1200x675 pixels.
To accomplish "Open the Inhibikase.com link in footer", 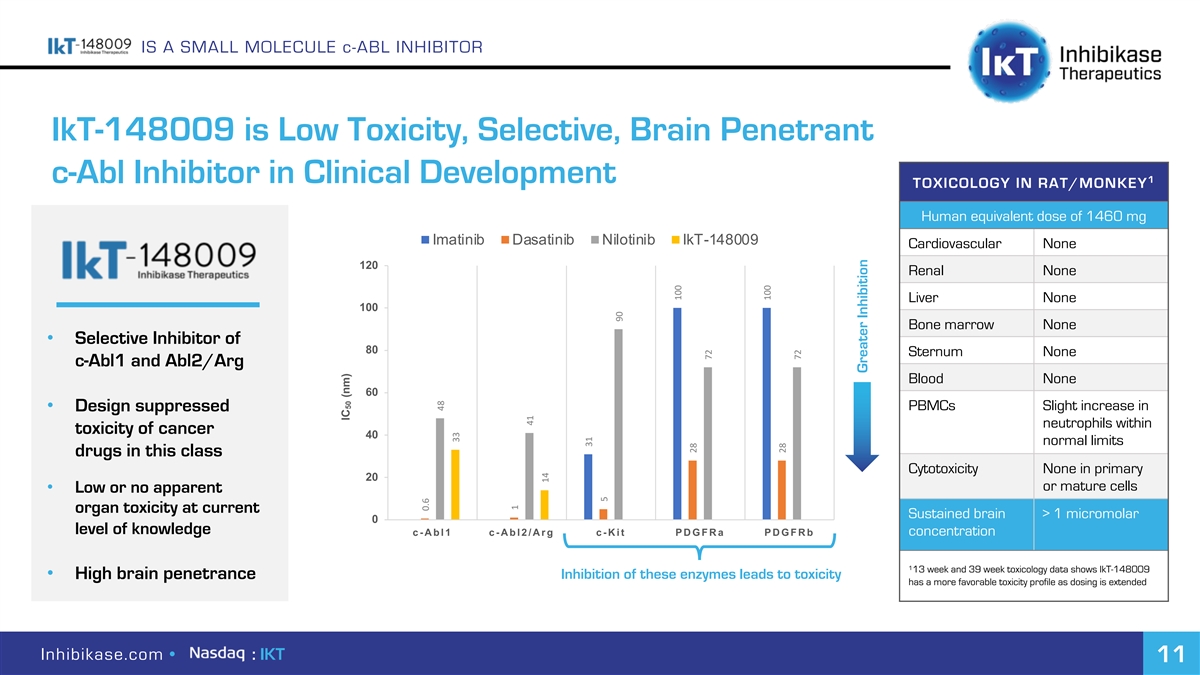I will (101, 655).
